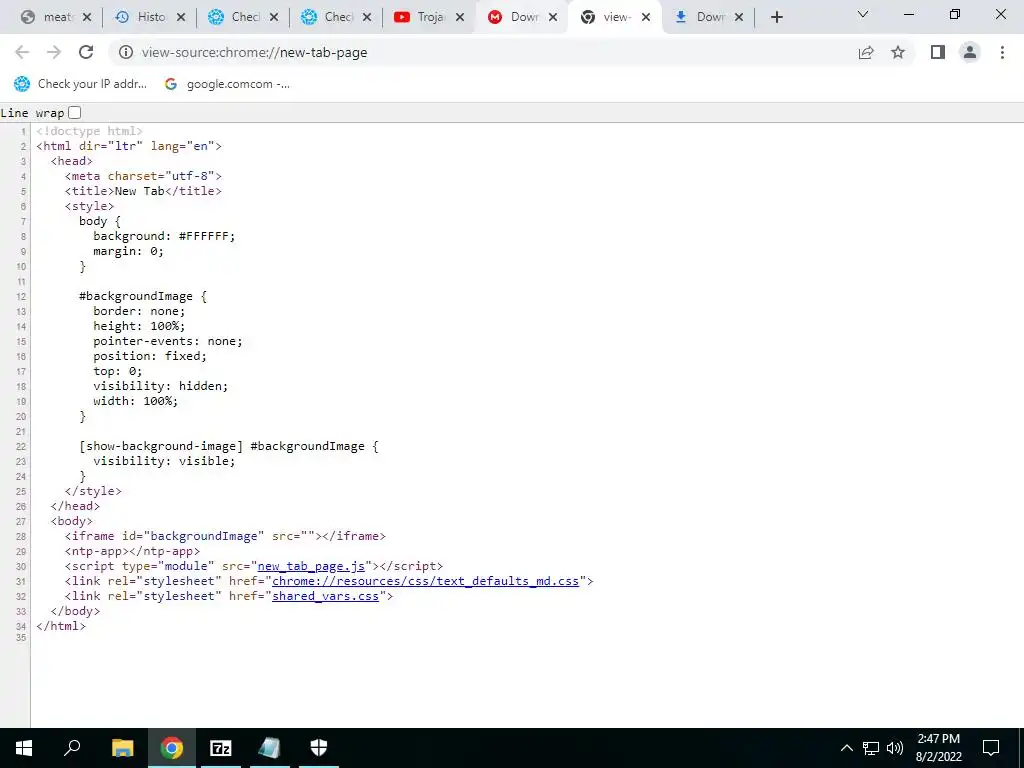Reload the current page
The height and width of the screenshot is (768, 1024).
(x=86, y=52)
